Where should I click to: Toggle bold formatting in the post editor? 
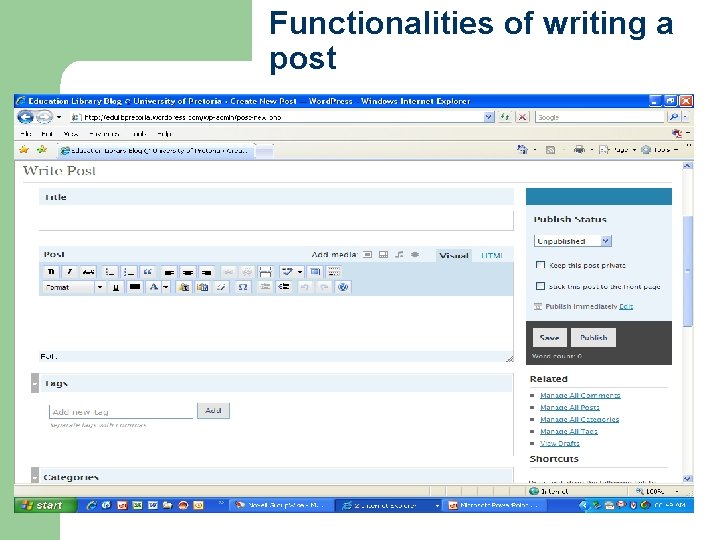[51, 272]
